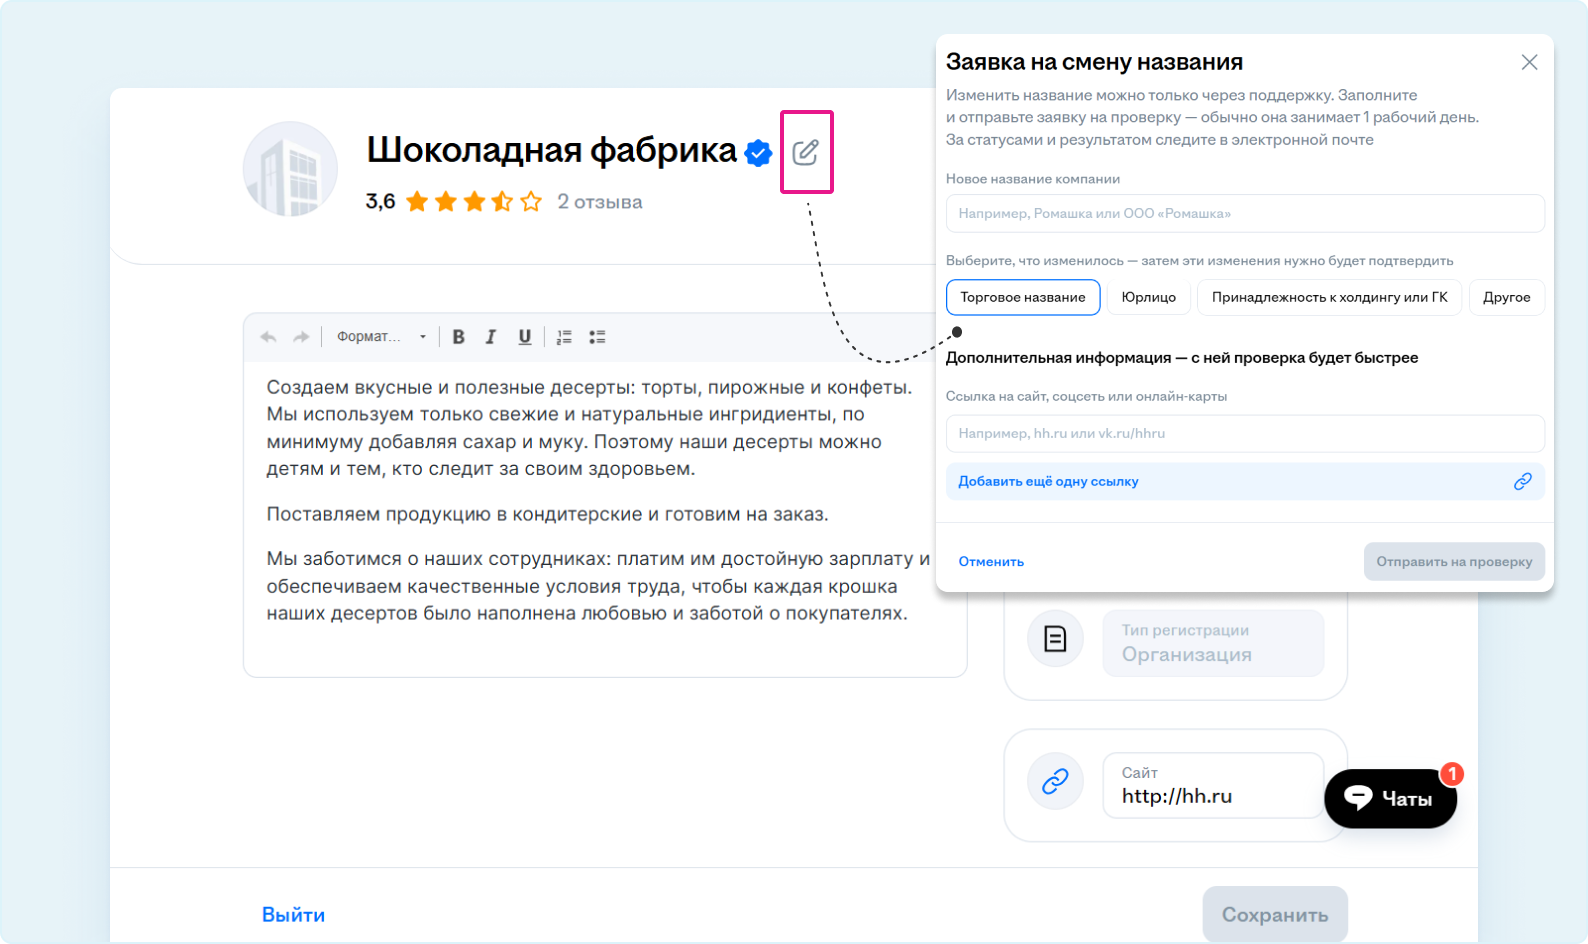1588x944 pixels.
Task: Open the Чаты chat widget
Action: [1389, 798]
